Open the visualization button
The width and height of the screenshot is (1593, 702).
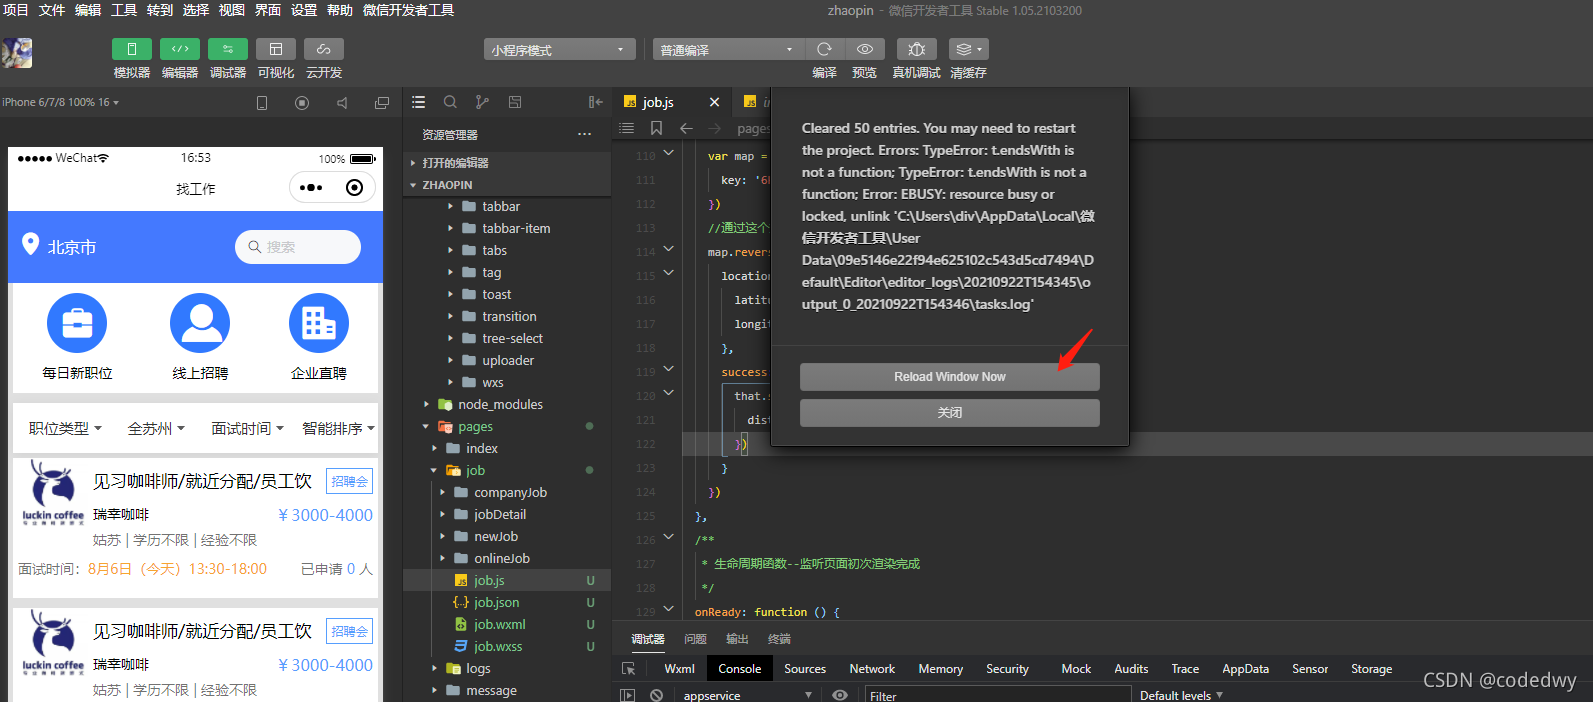(x=276, y=49)
